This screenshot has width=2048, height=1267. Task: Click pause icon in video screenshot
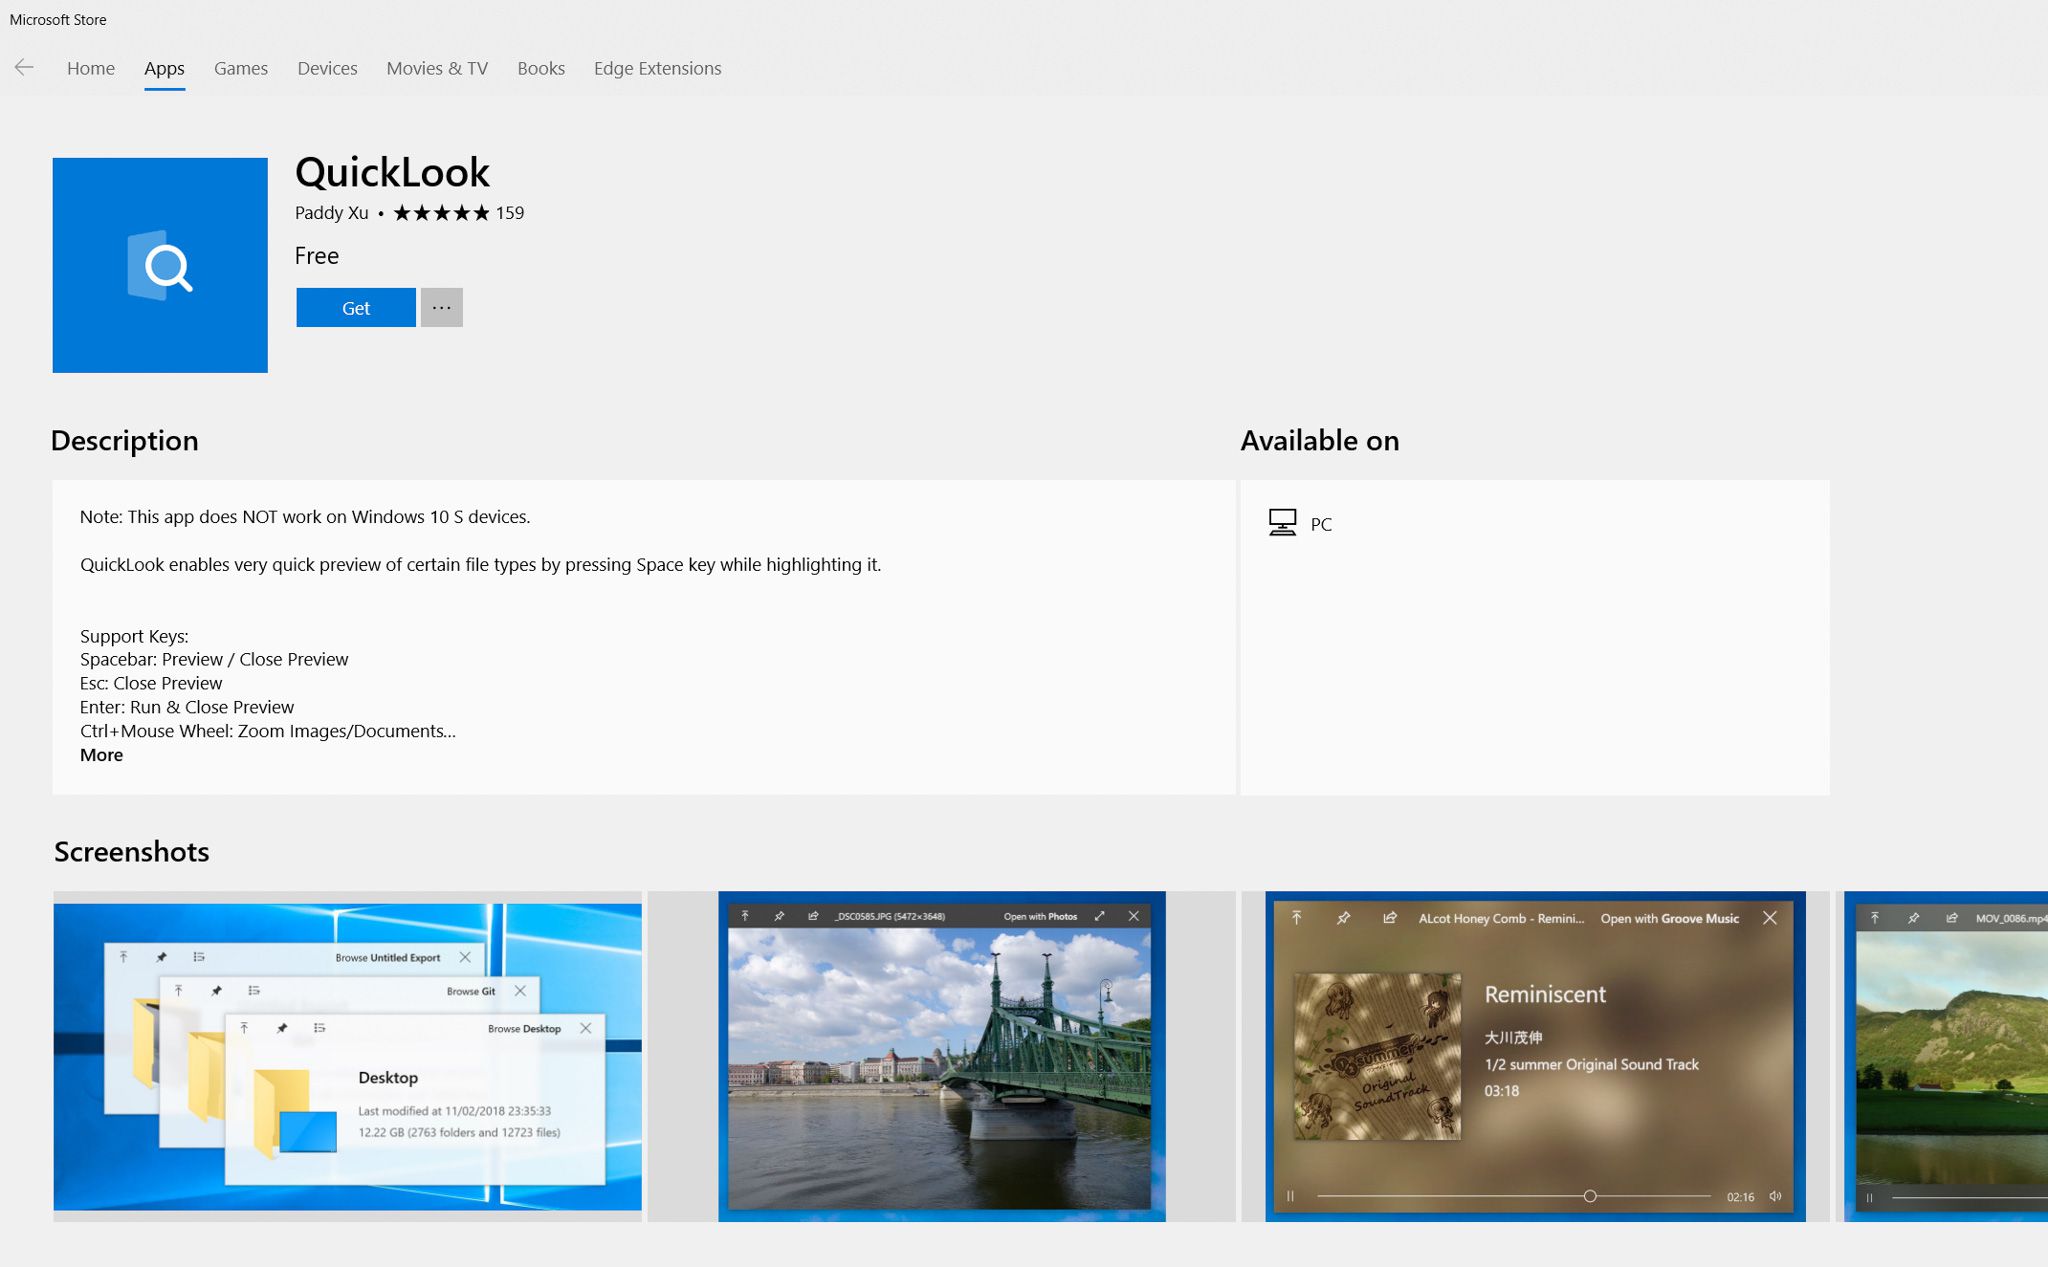(x=1869, y=1197)
